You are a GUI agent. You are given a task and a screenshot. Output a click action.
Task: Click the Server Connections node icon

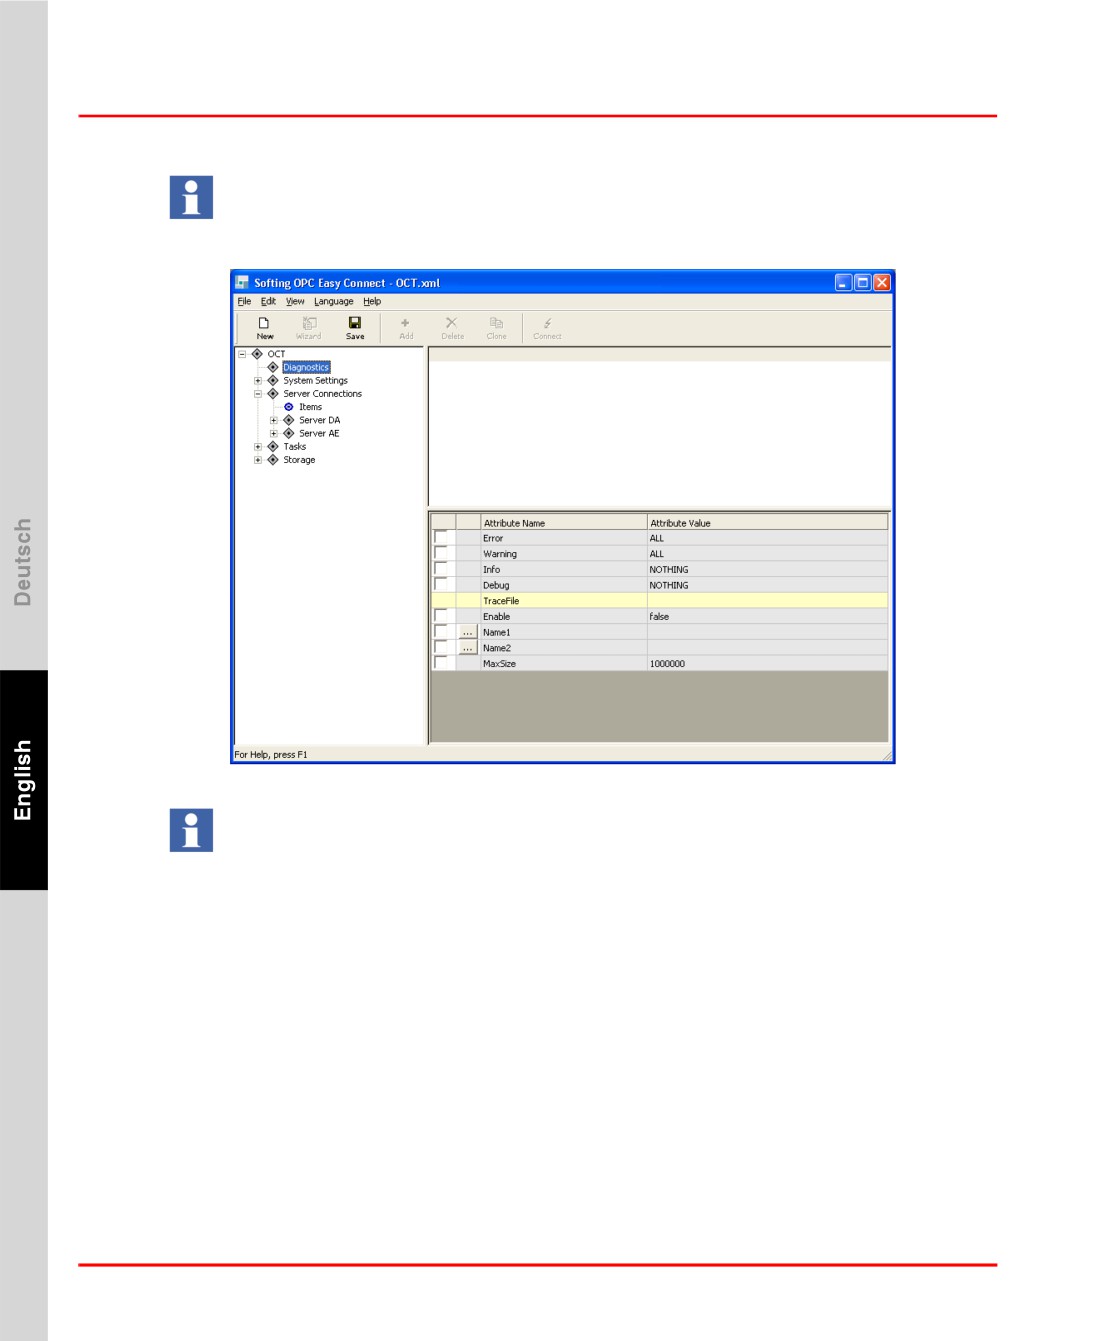273,394
